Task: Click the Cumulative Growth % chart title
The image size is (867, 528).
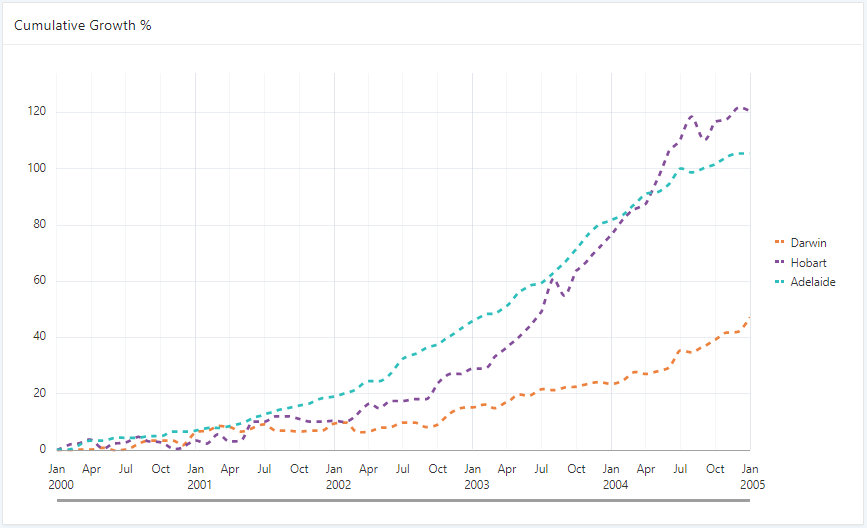Action: [82, 24]
